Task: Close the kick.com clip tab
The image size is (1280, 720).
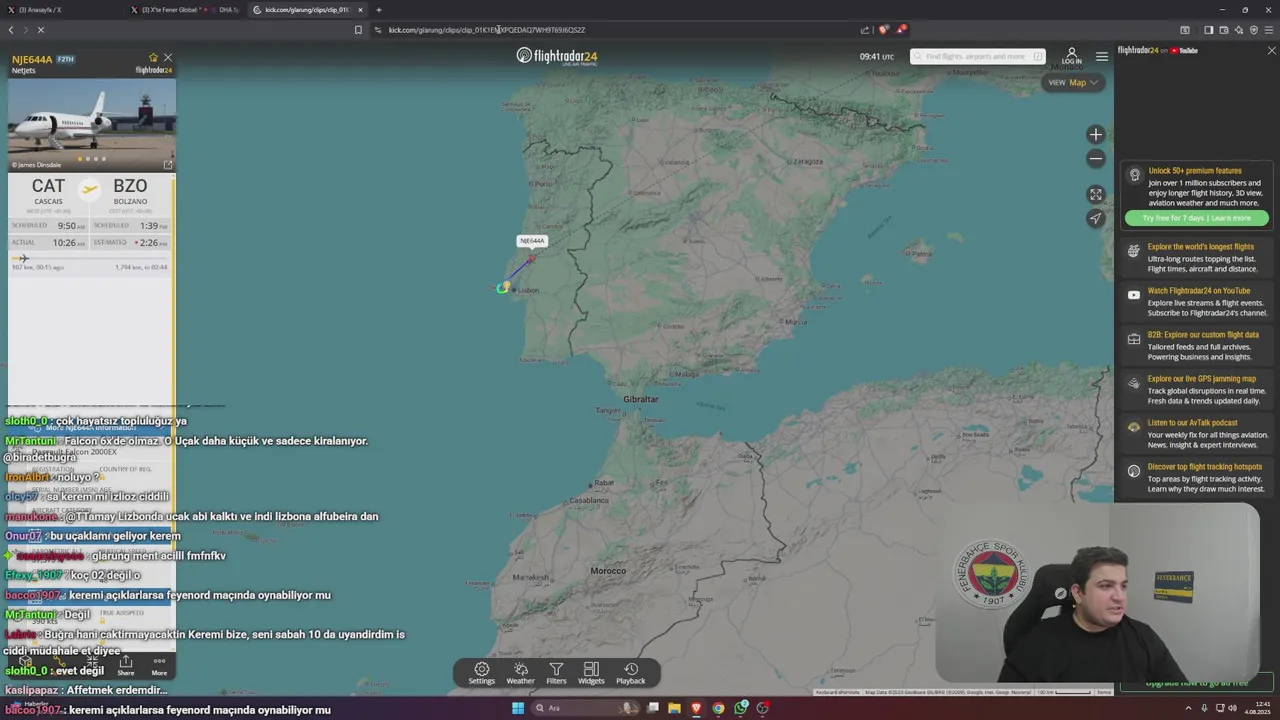Action: tap(360, 10)
